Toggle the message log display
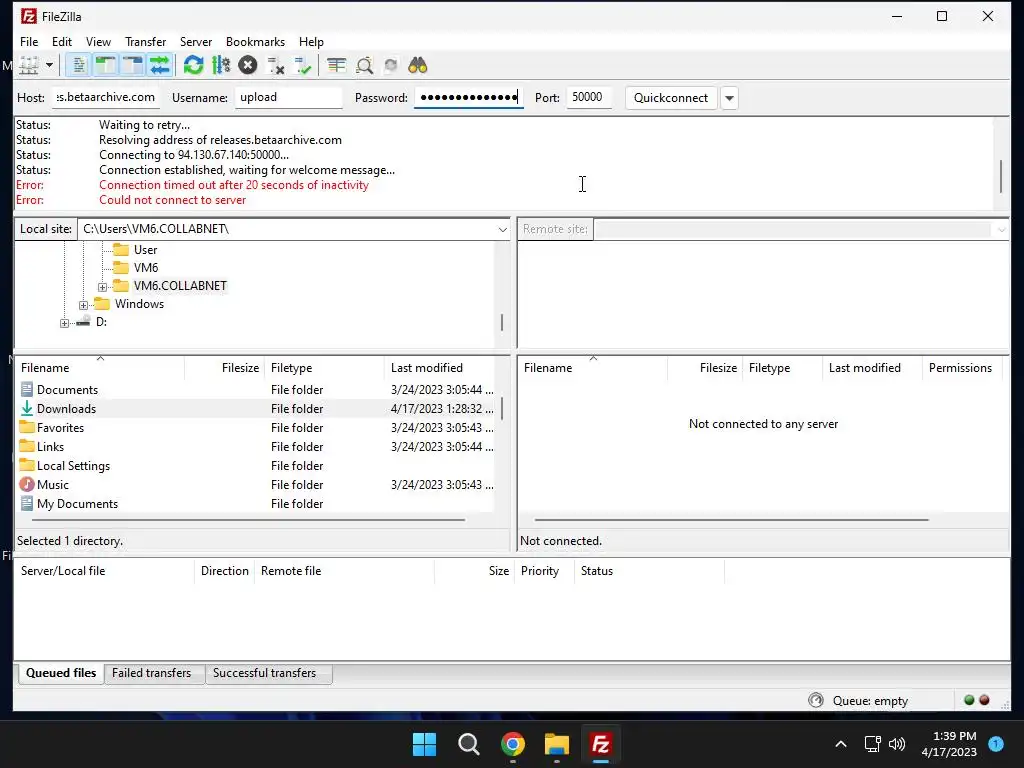The image size is (1024, 768). [79, 65]
